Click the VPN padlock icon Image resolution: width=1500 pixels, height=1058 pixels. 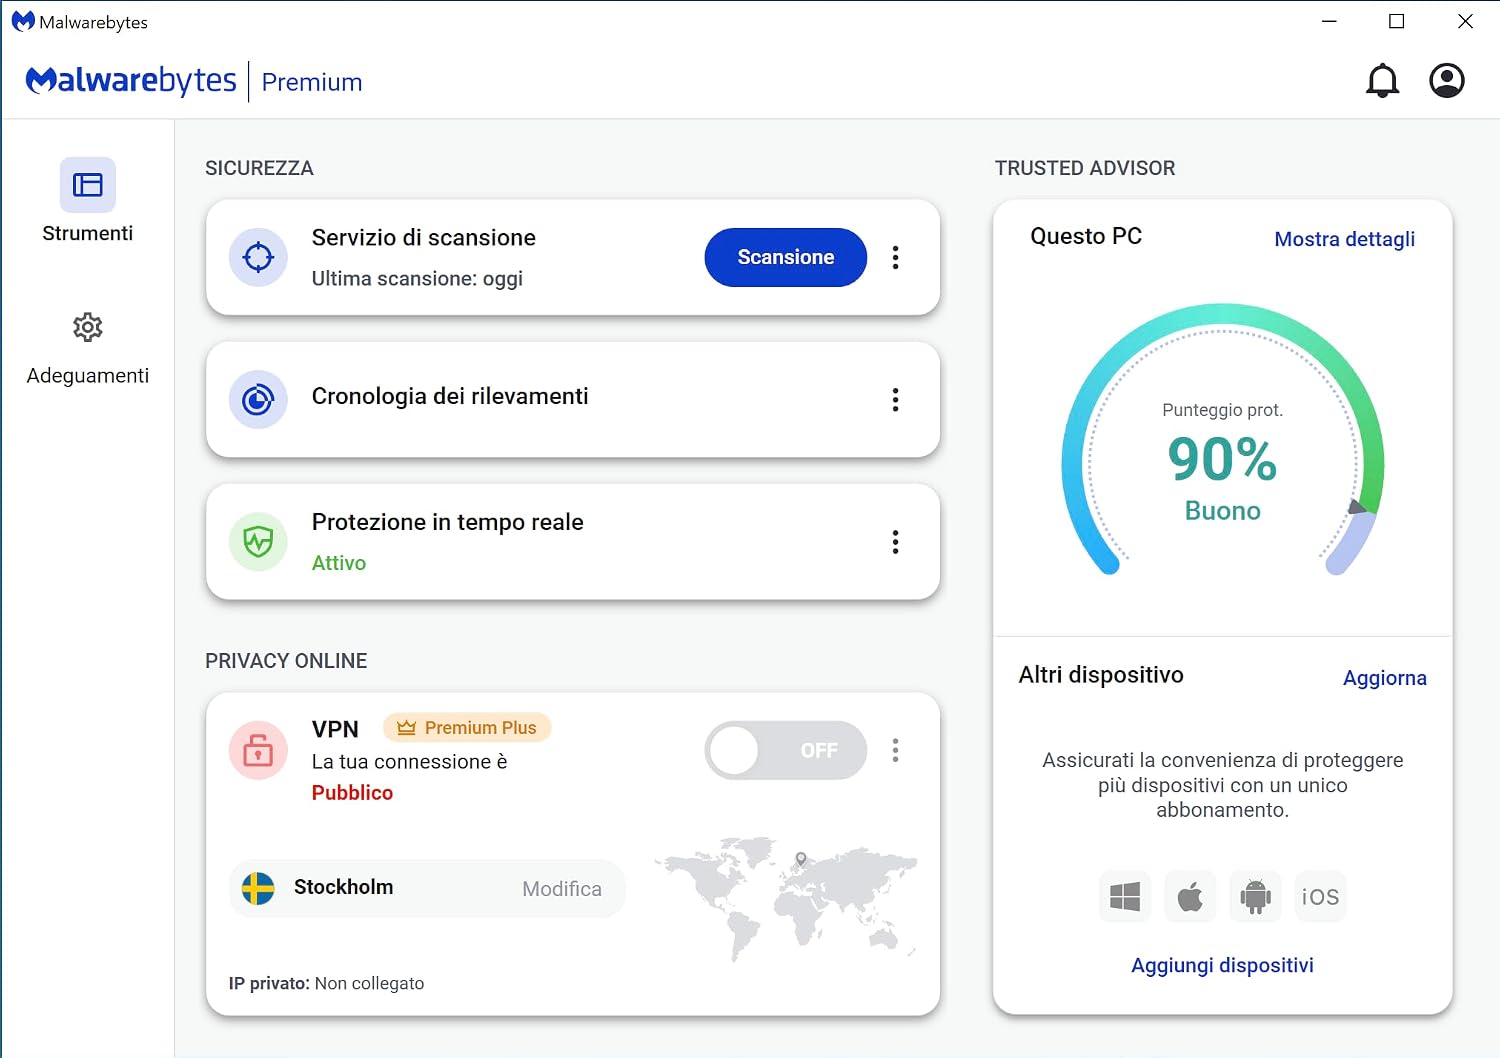258,750
